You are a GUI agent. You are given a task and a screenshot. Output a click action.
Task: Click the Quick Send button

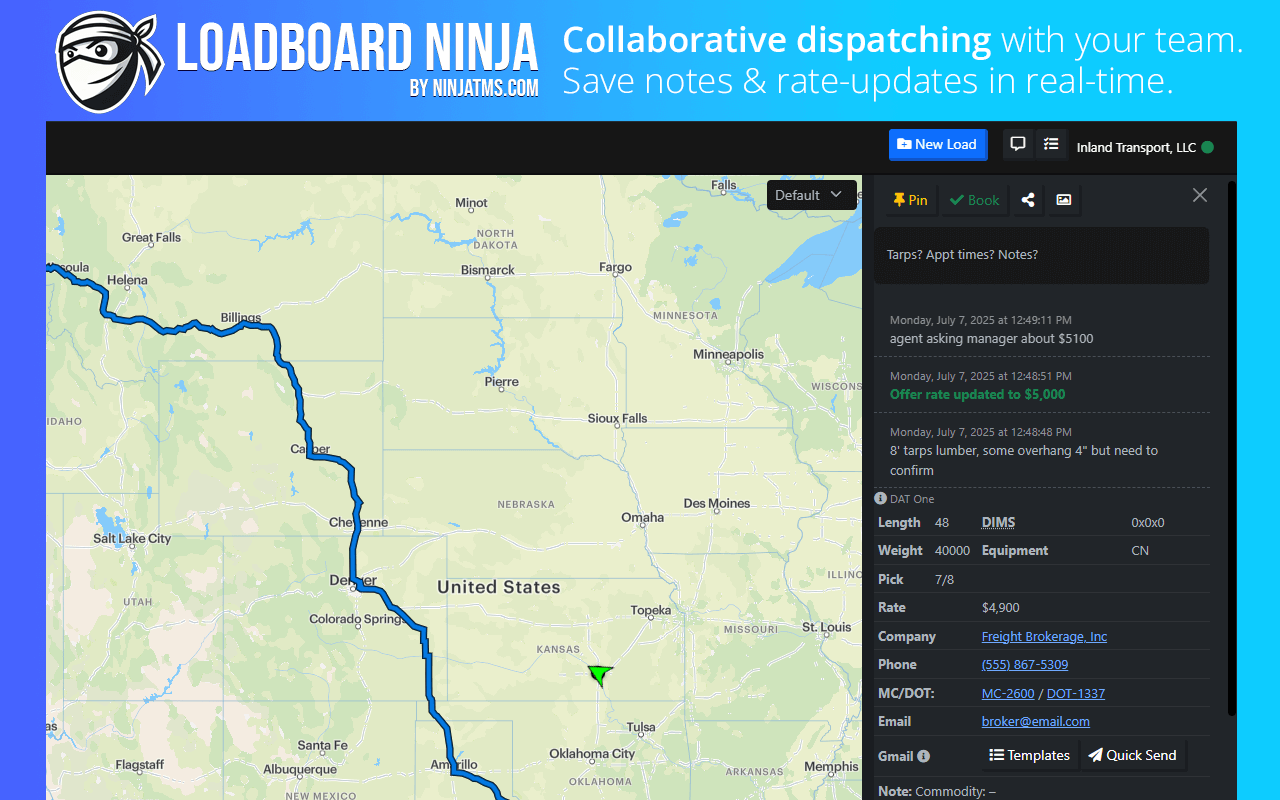tap(1133, 755)
